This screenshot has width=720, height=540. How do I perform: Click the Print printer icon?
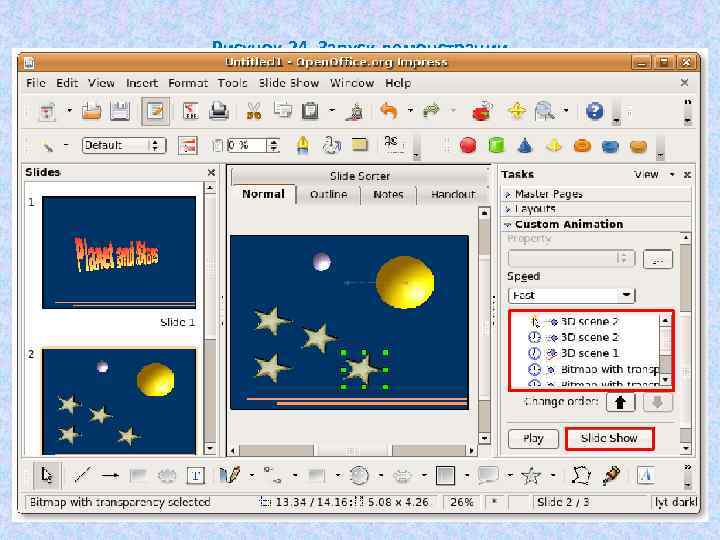[219, 111]
